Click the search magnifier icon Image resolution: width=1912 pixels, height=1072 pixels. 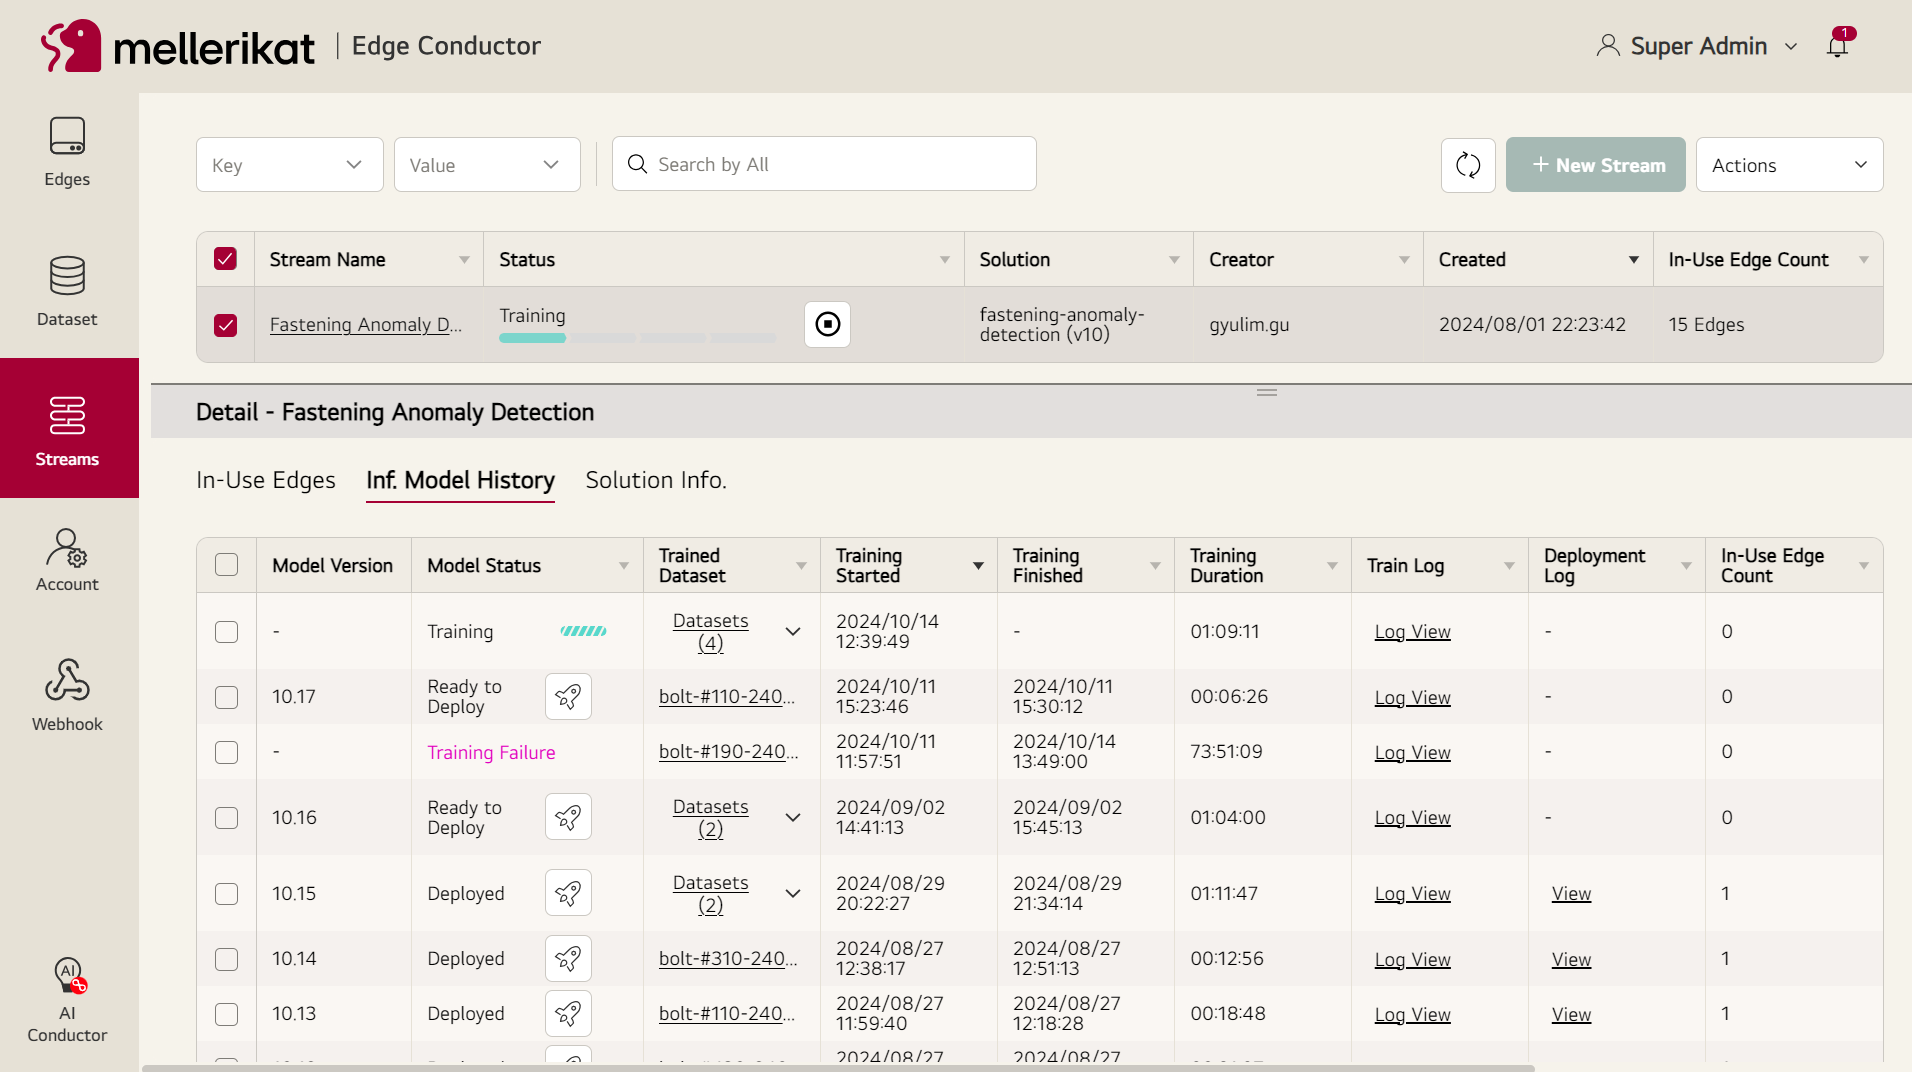[x=637, y=164]
